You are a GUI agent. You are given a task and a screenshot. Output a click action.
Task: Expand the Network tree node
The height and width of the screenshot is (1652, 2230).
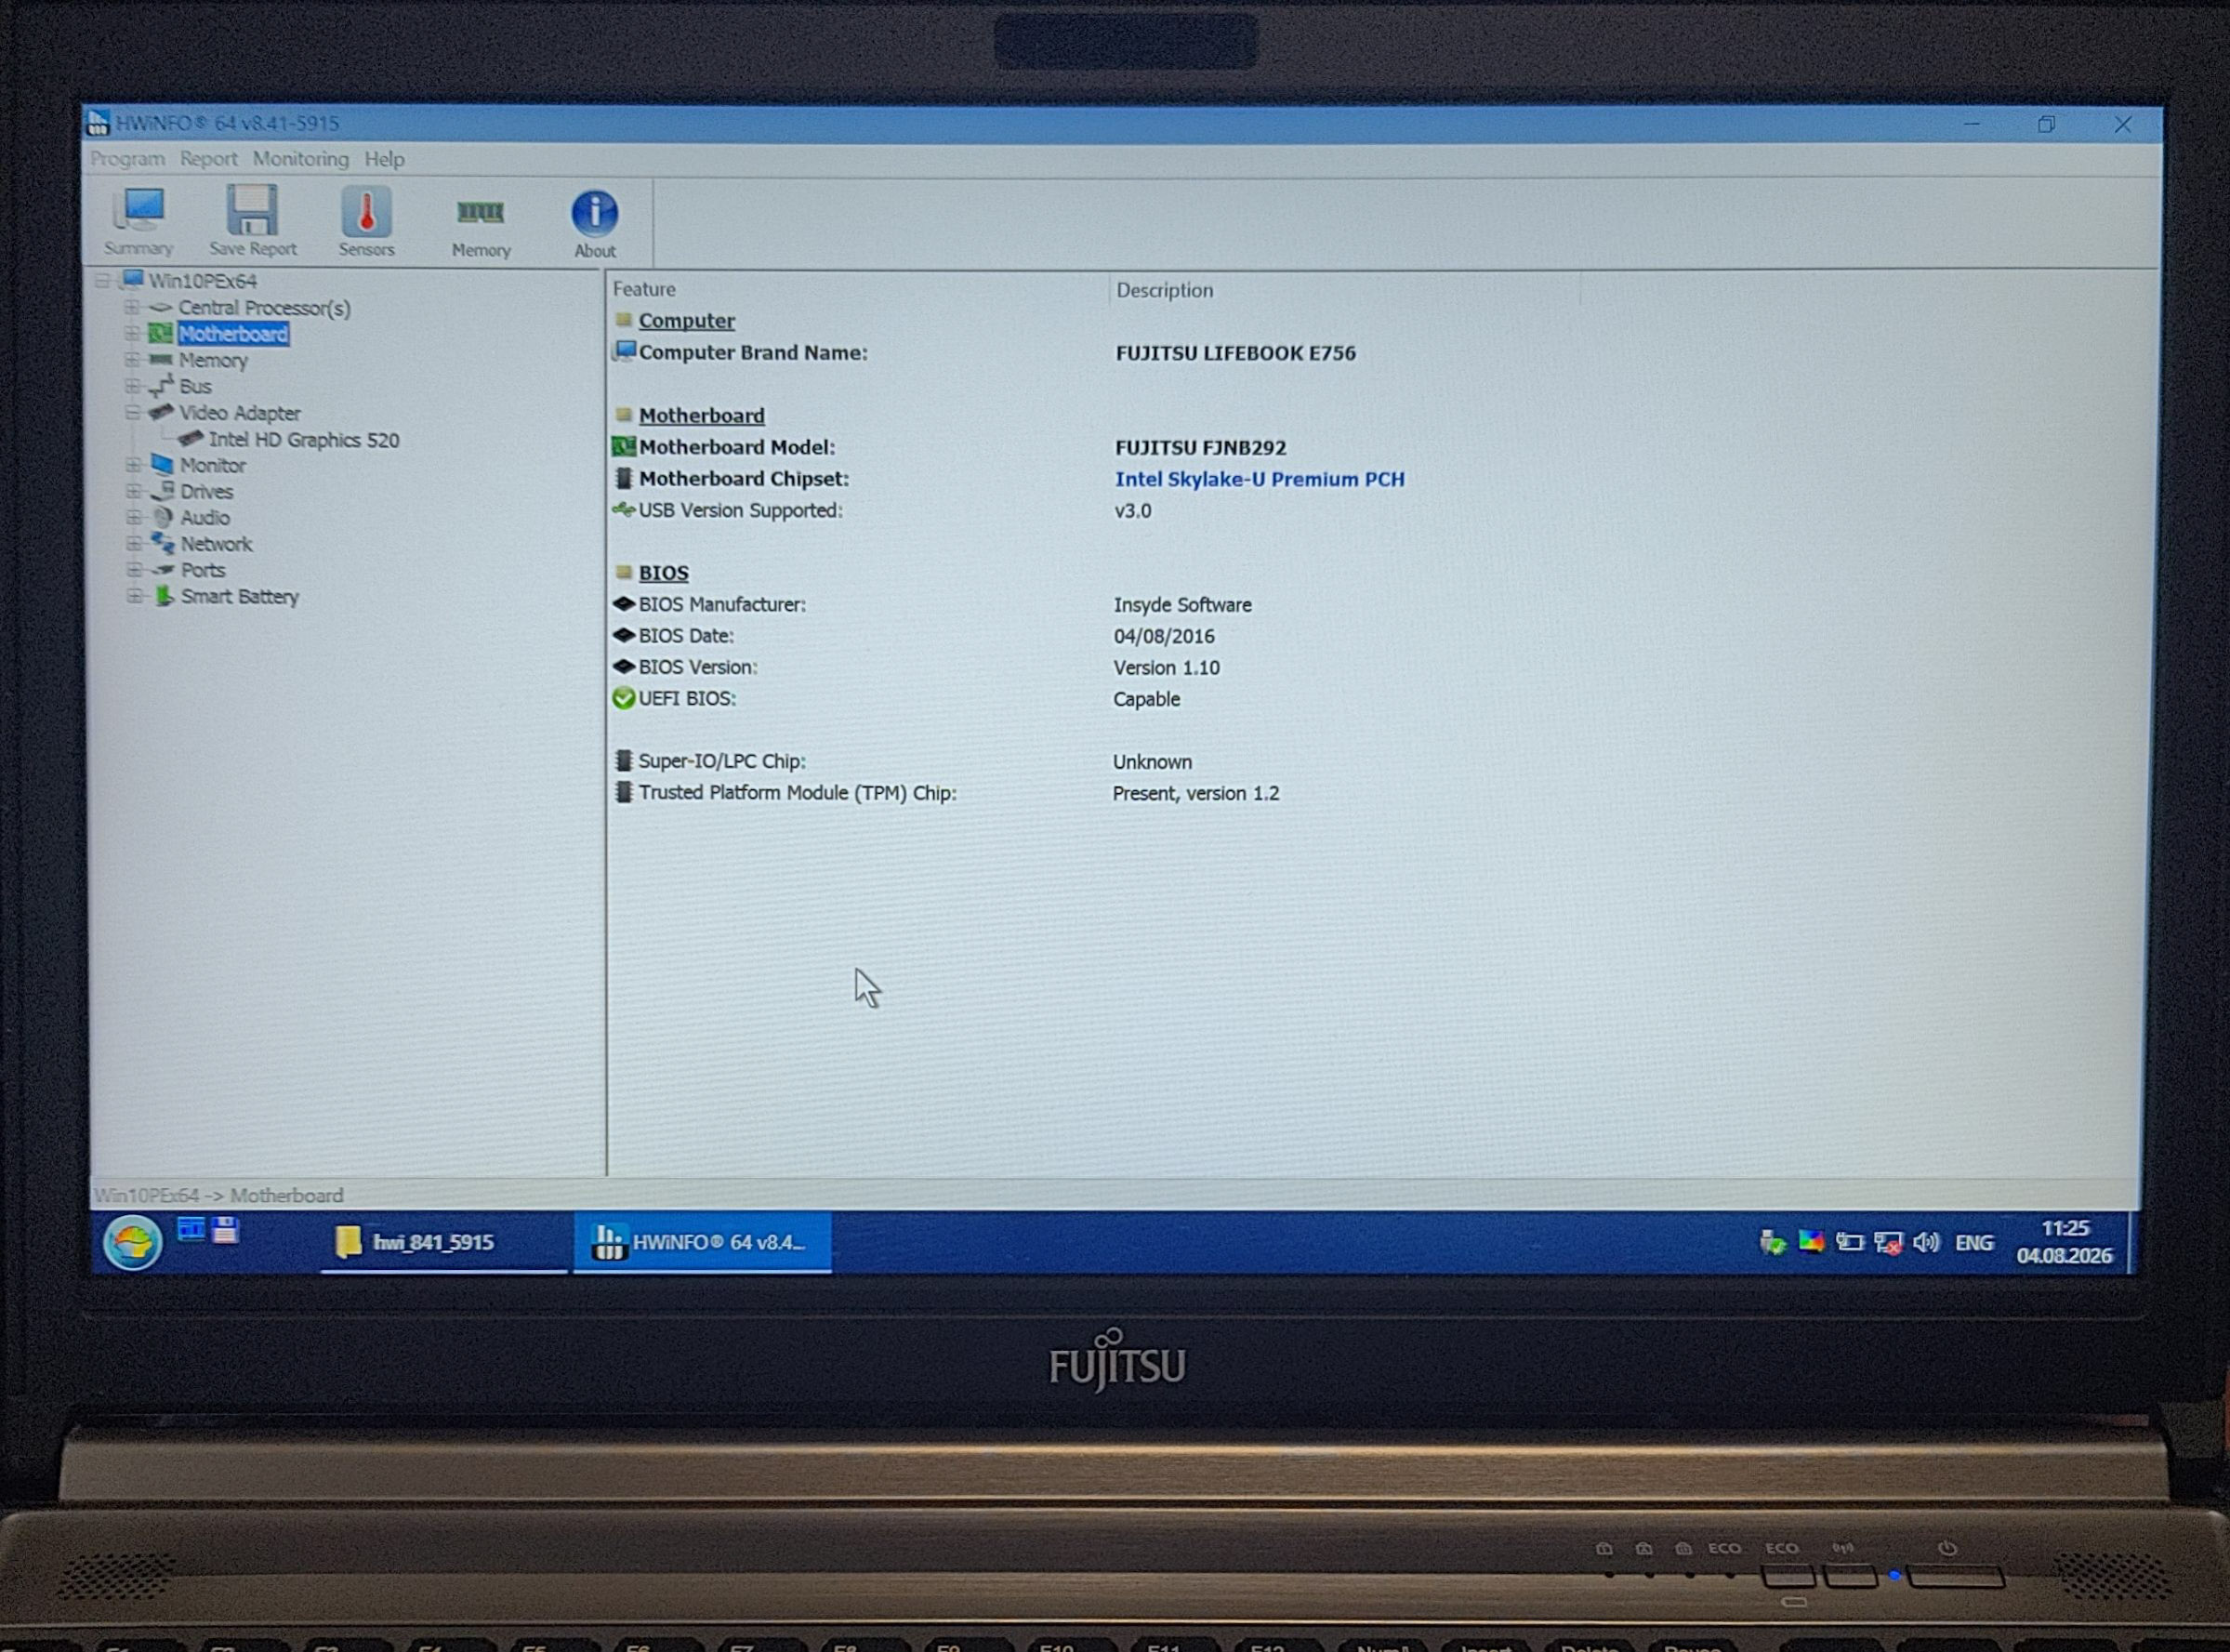point(134,543)
